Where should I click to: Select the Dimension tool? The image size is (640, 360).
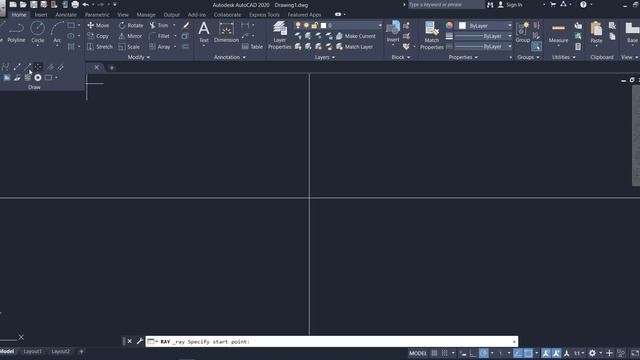pos(226,32)
